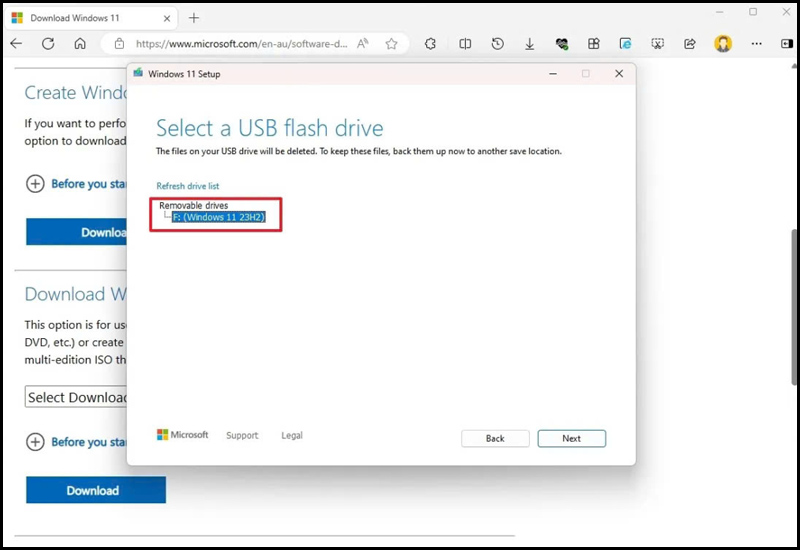Click the webpage vertical scrollbar

pyautogui.click(x=794, y=306)
